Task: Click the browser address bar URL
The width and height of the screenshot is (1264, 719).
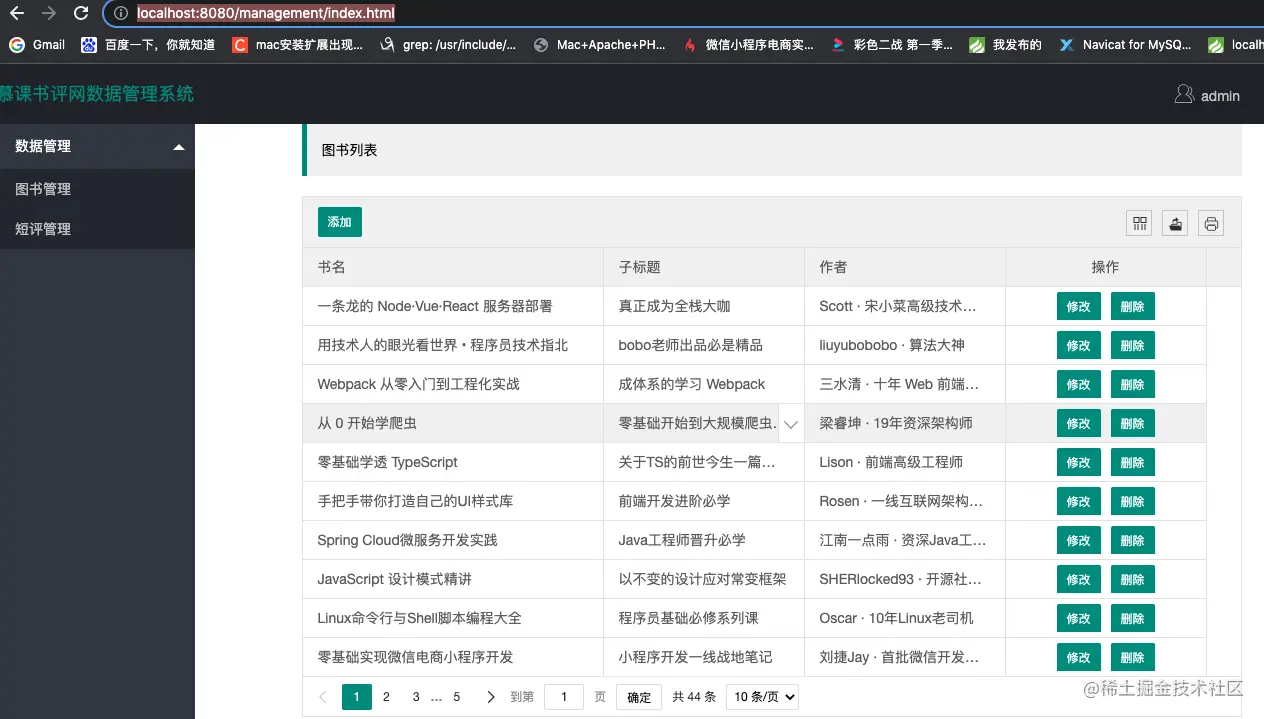Action: [x=266, y=13]
